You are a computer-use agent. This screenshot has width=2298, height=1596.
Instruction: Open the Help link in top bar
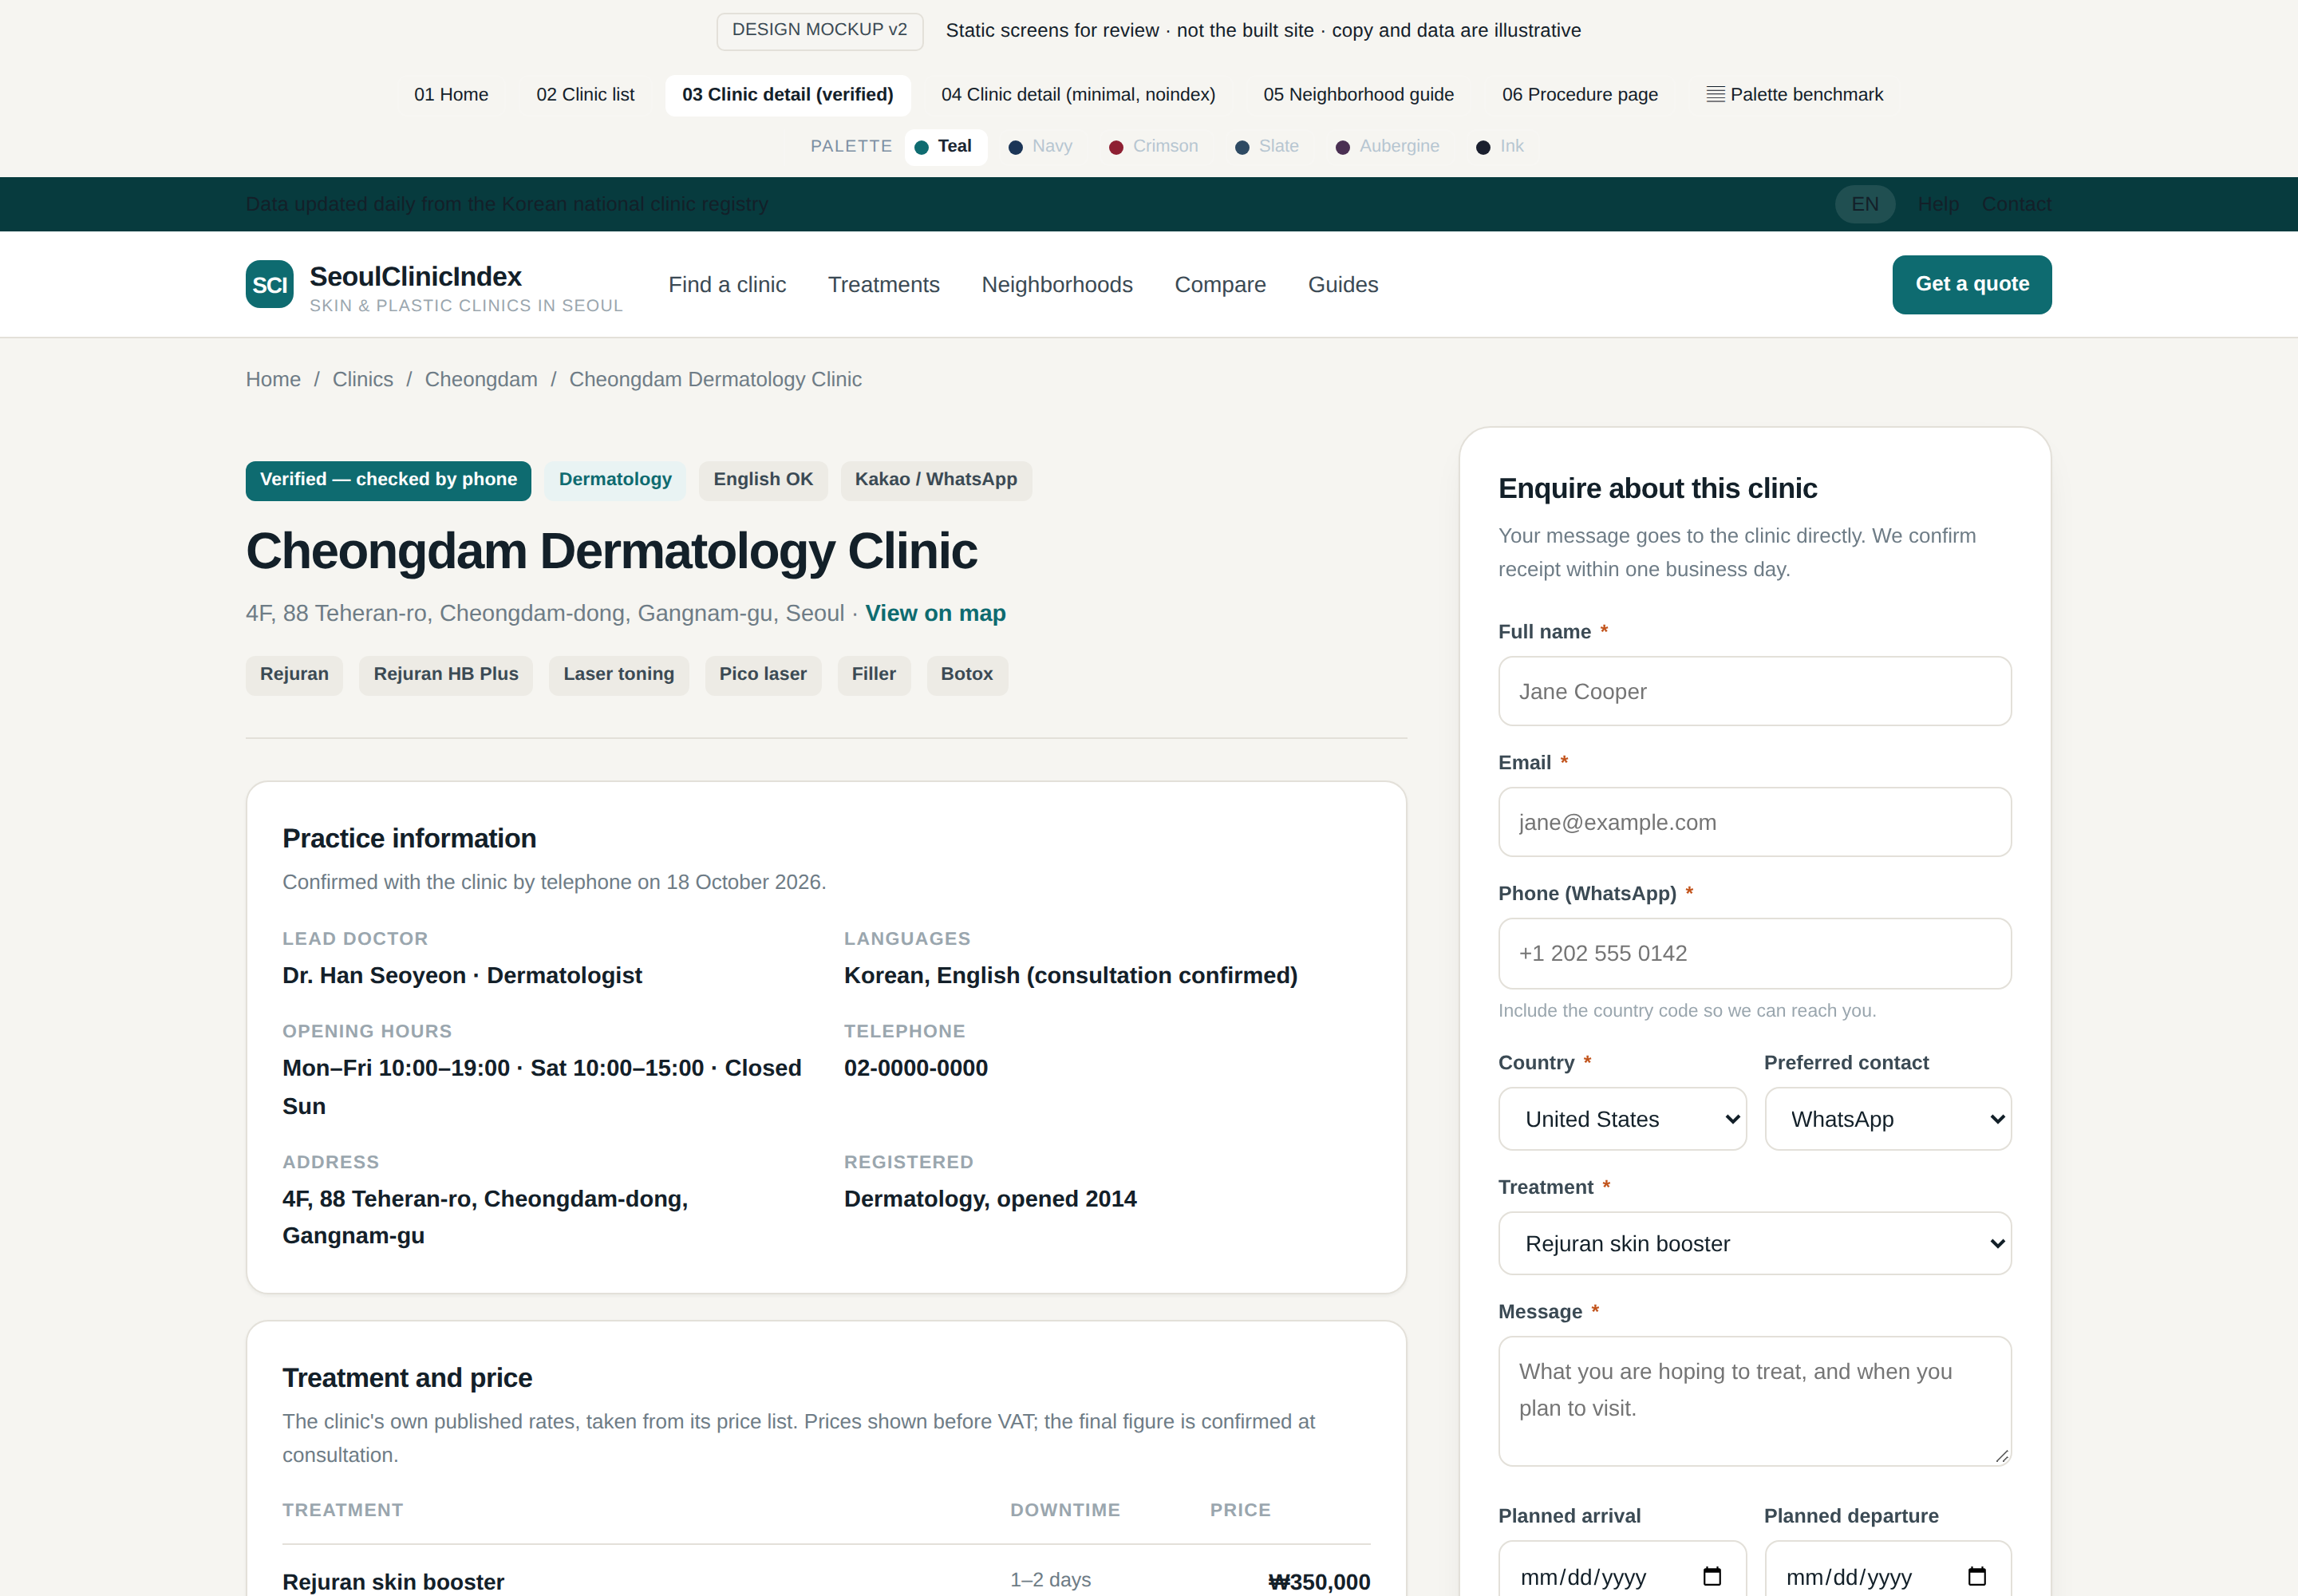click(x=1938, y=204)
